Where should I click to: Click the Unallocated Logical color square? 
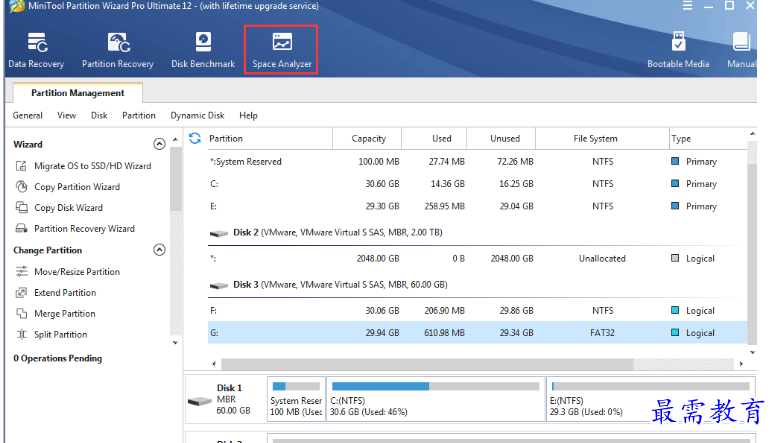click(x=675, y=258)
